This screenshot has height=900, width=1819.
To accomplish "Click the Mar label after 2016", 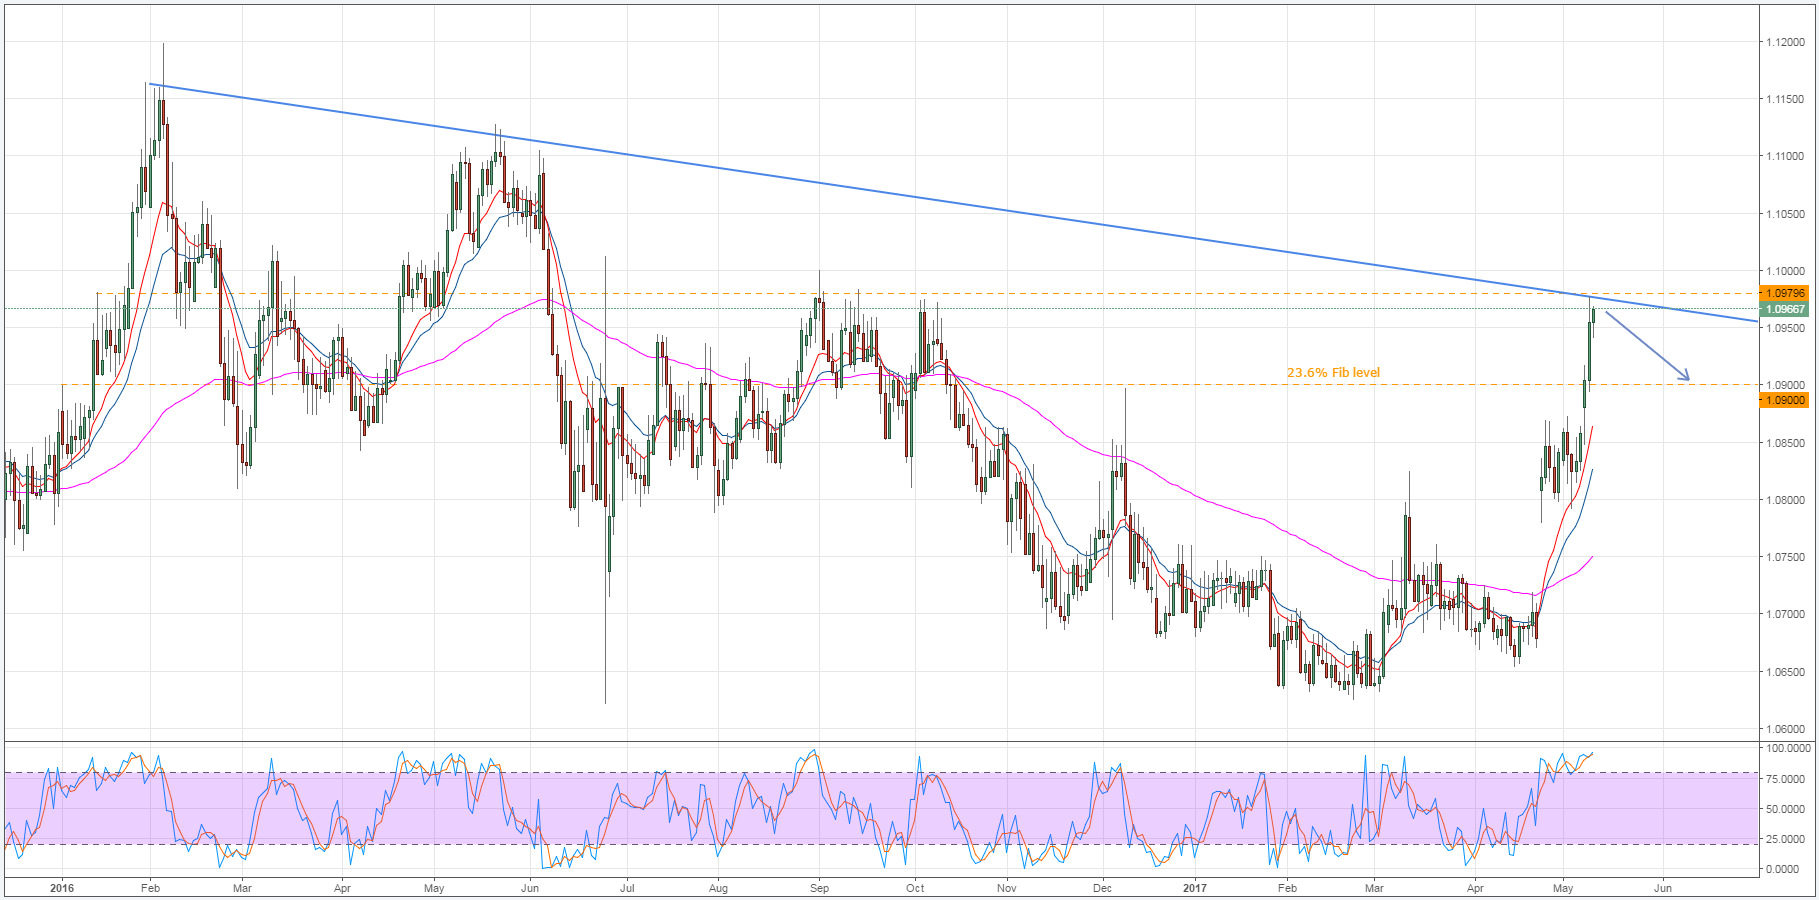I will [242, 888].
